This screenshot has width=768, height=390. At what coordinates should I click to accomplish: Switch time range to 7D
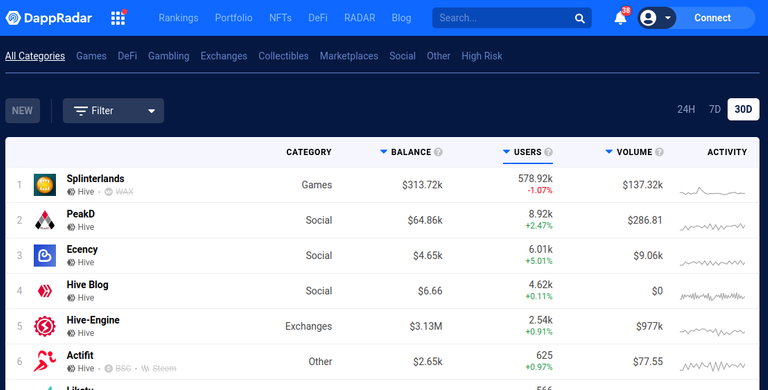(x=715, y=109)
